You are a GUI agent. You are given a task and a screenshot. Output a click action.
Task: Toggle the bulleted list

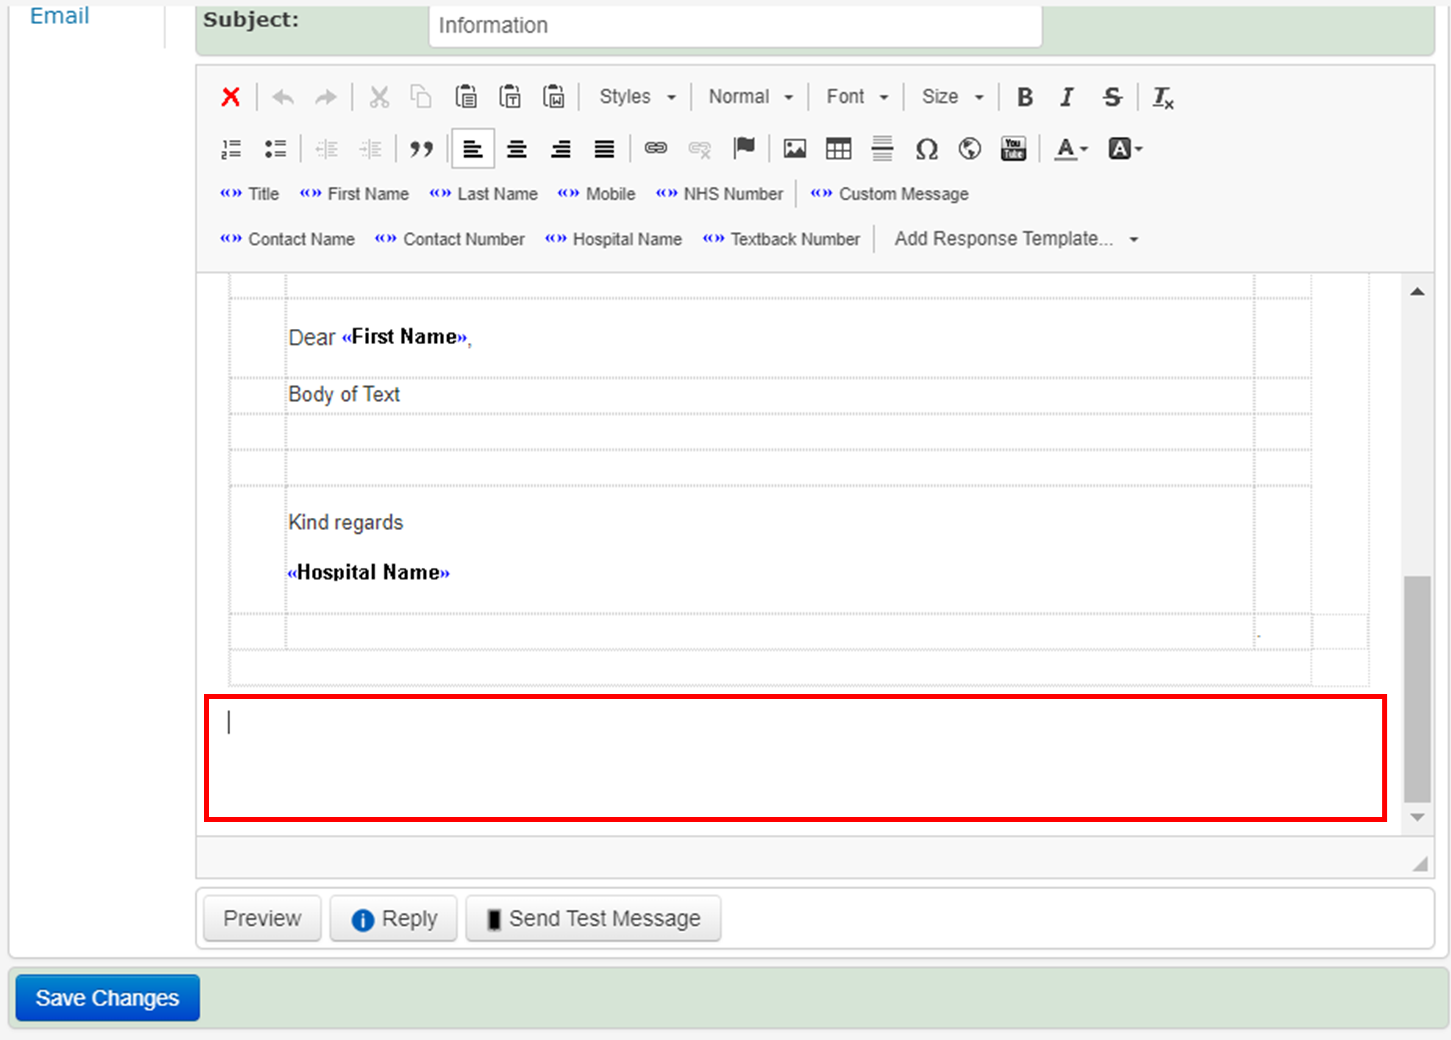tap(275, 149)
